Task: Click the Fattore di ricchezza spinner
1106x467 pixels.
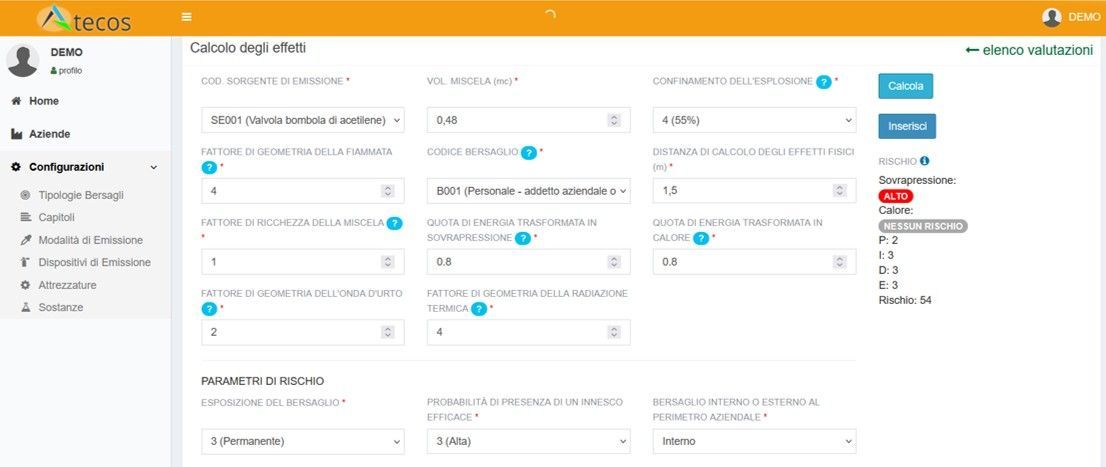Action: tap(388, 262)
